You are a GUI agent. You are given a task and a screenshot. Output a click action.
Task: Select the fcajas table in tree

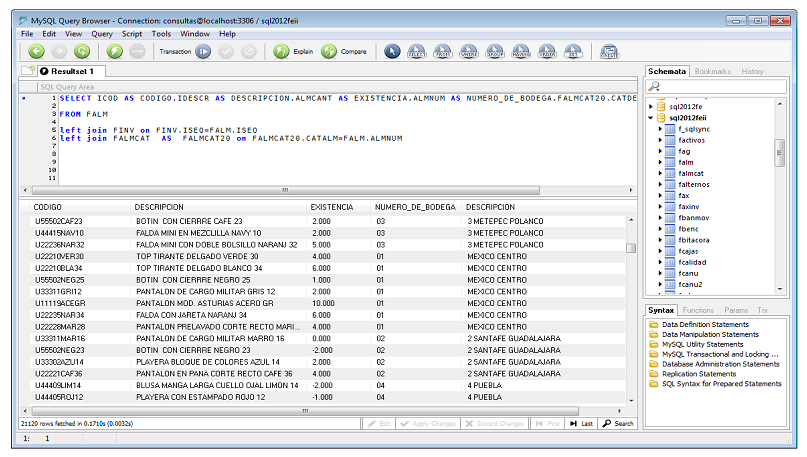[x=688, y=251]
